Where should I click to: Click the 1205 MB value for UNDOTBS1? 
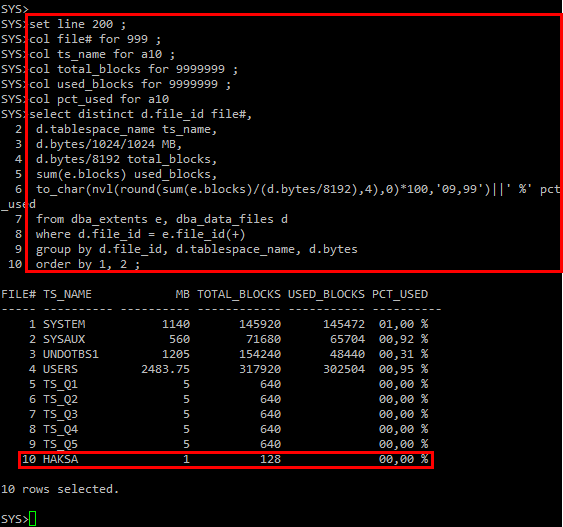click(x=176, y=354)
